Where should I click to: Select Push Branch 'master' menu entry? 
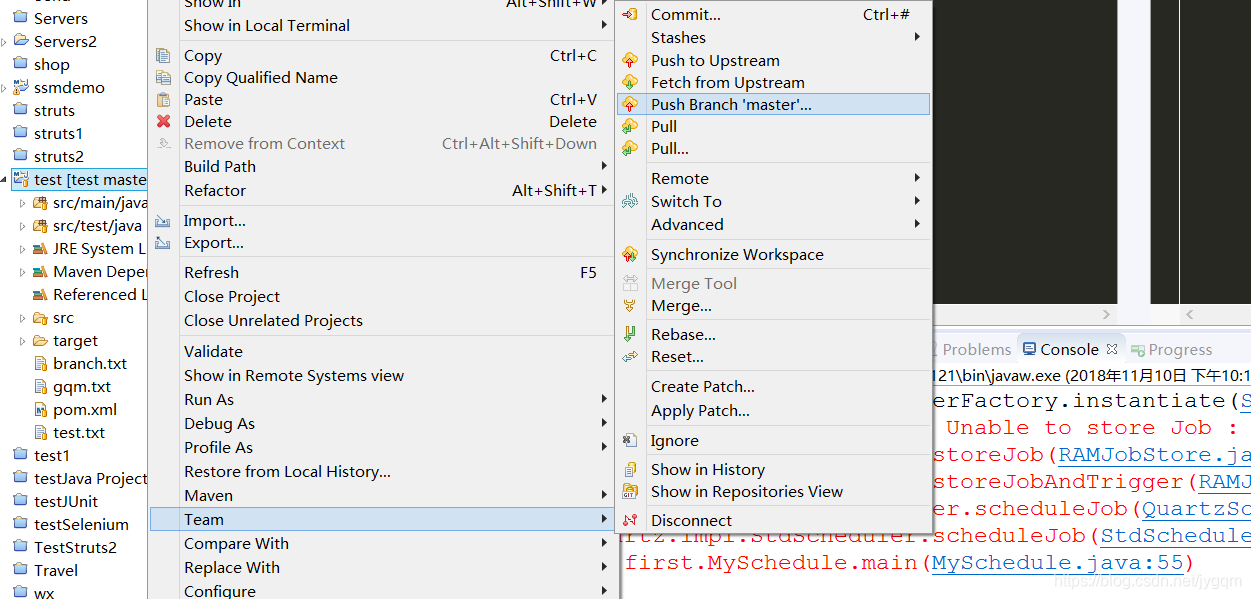773,104
